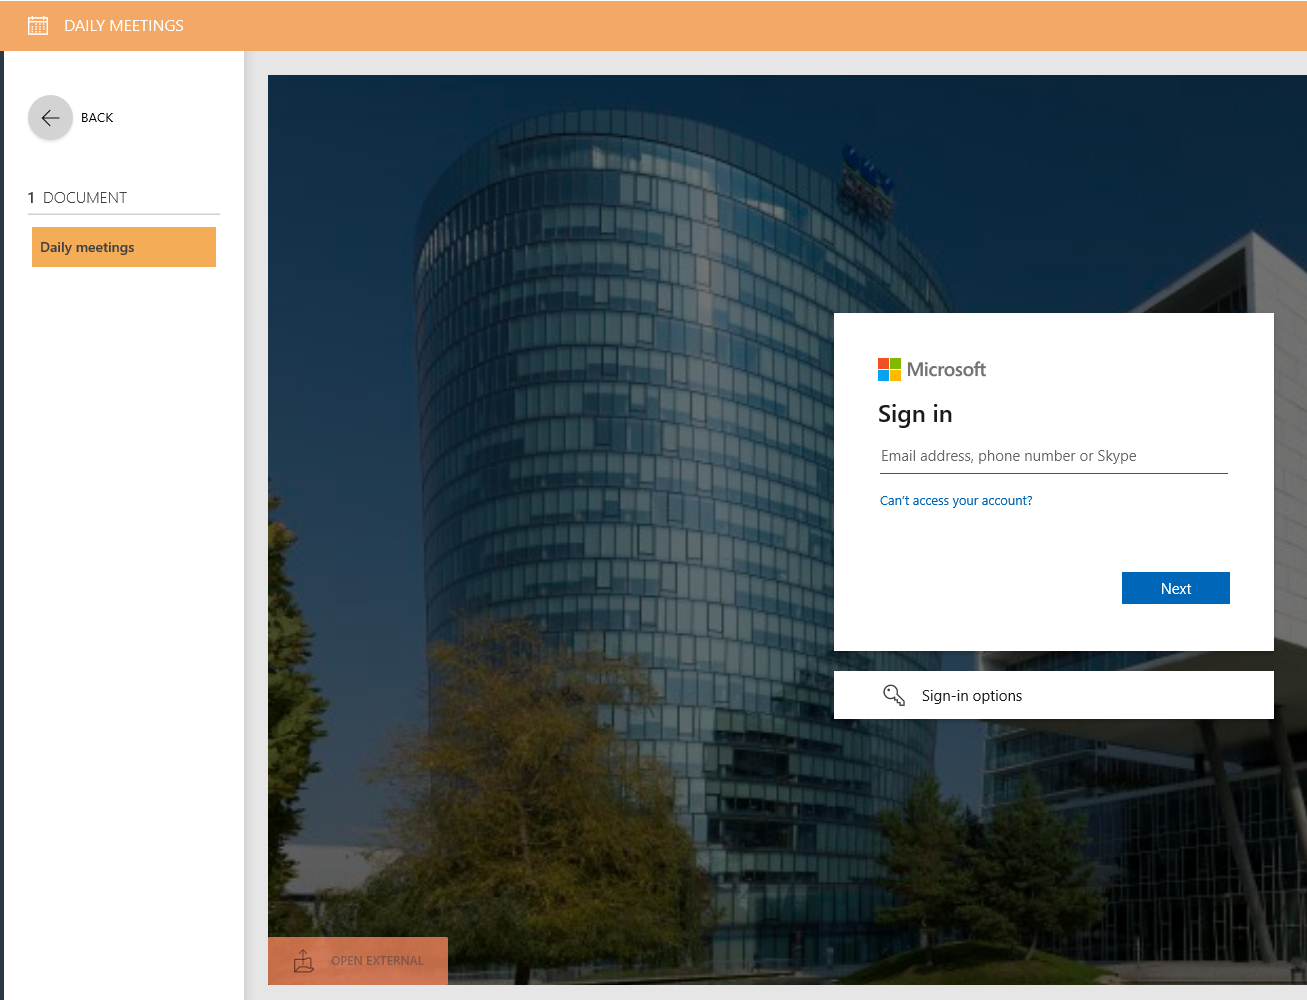This screenshot has height=1000, width=1307.
Task: Click the Open External share icon
Action: point(304,961)
